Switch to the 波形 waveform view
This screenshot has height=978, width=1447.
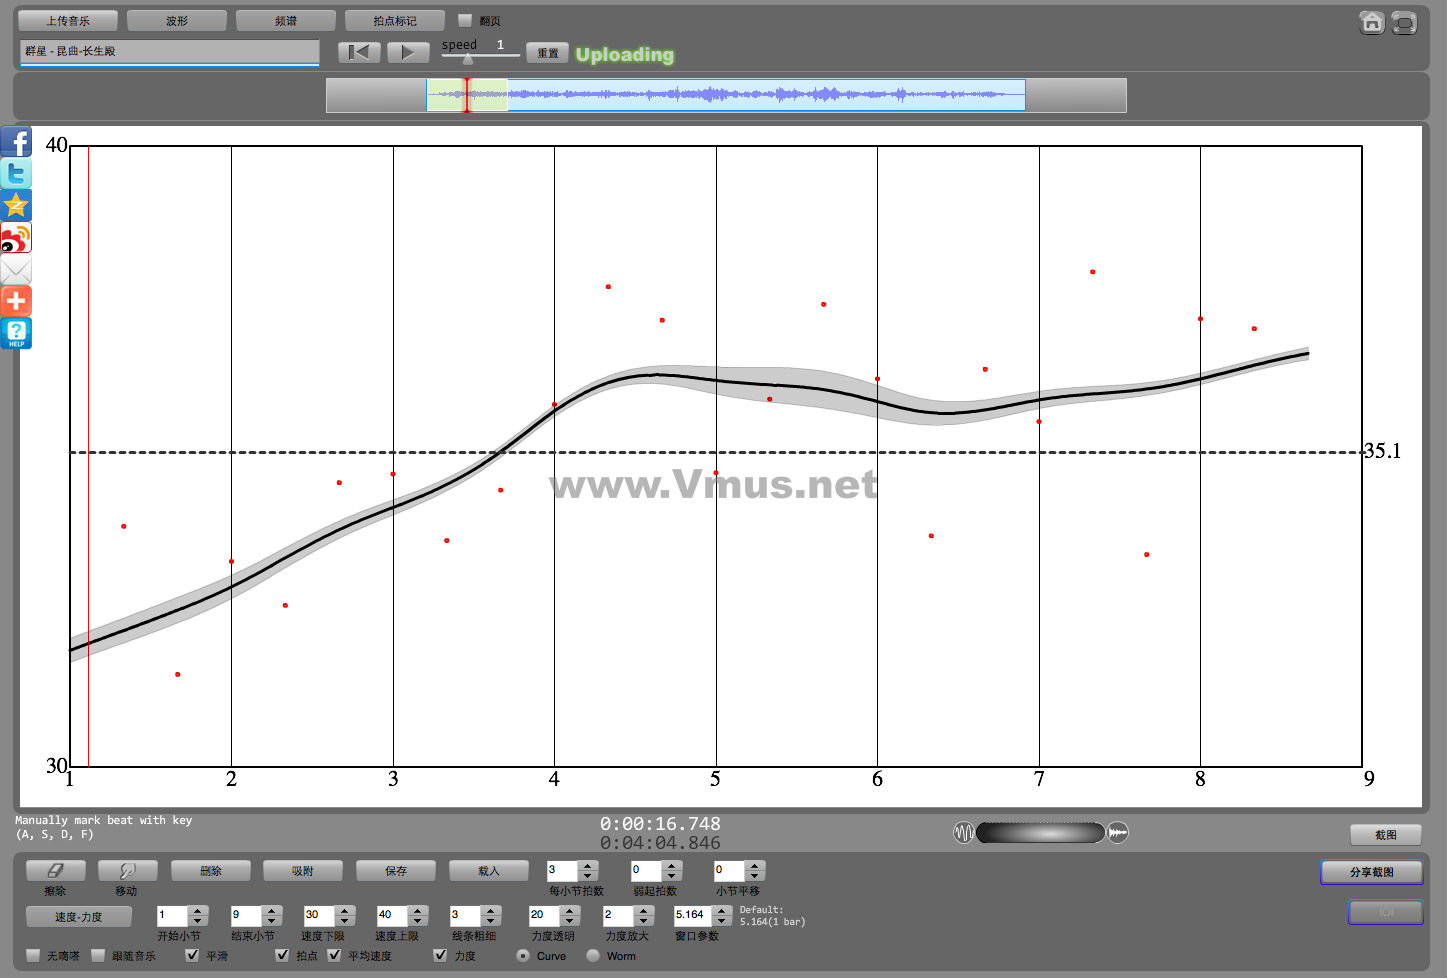177,21
